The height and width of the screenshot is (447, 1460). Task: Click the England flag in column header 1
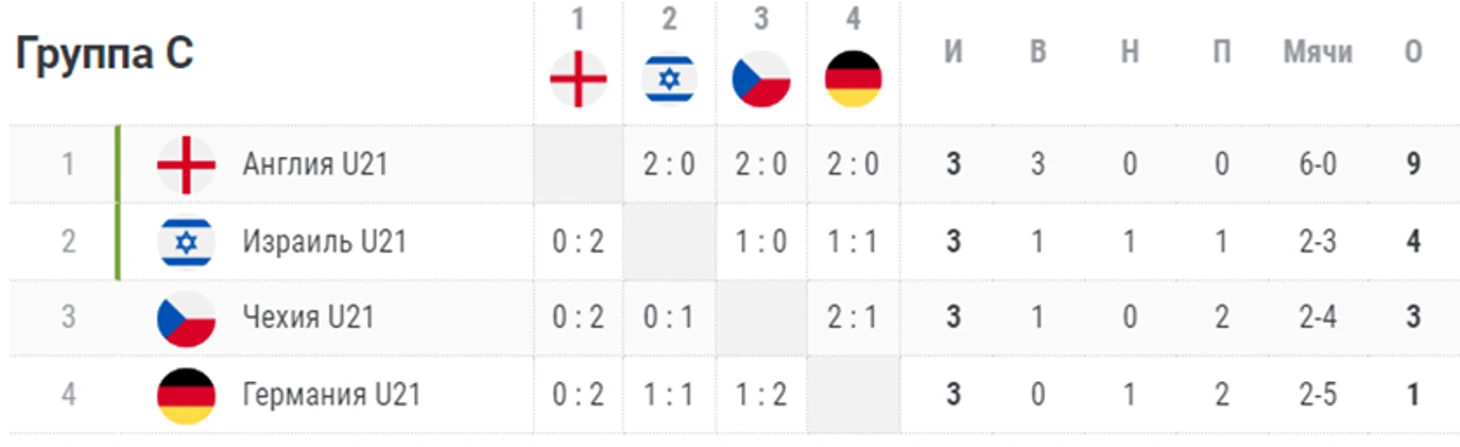[x=578, y=79]
